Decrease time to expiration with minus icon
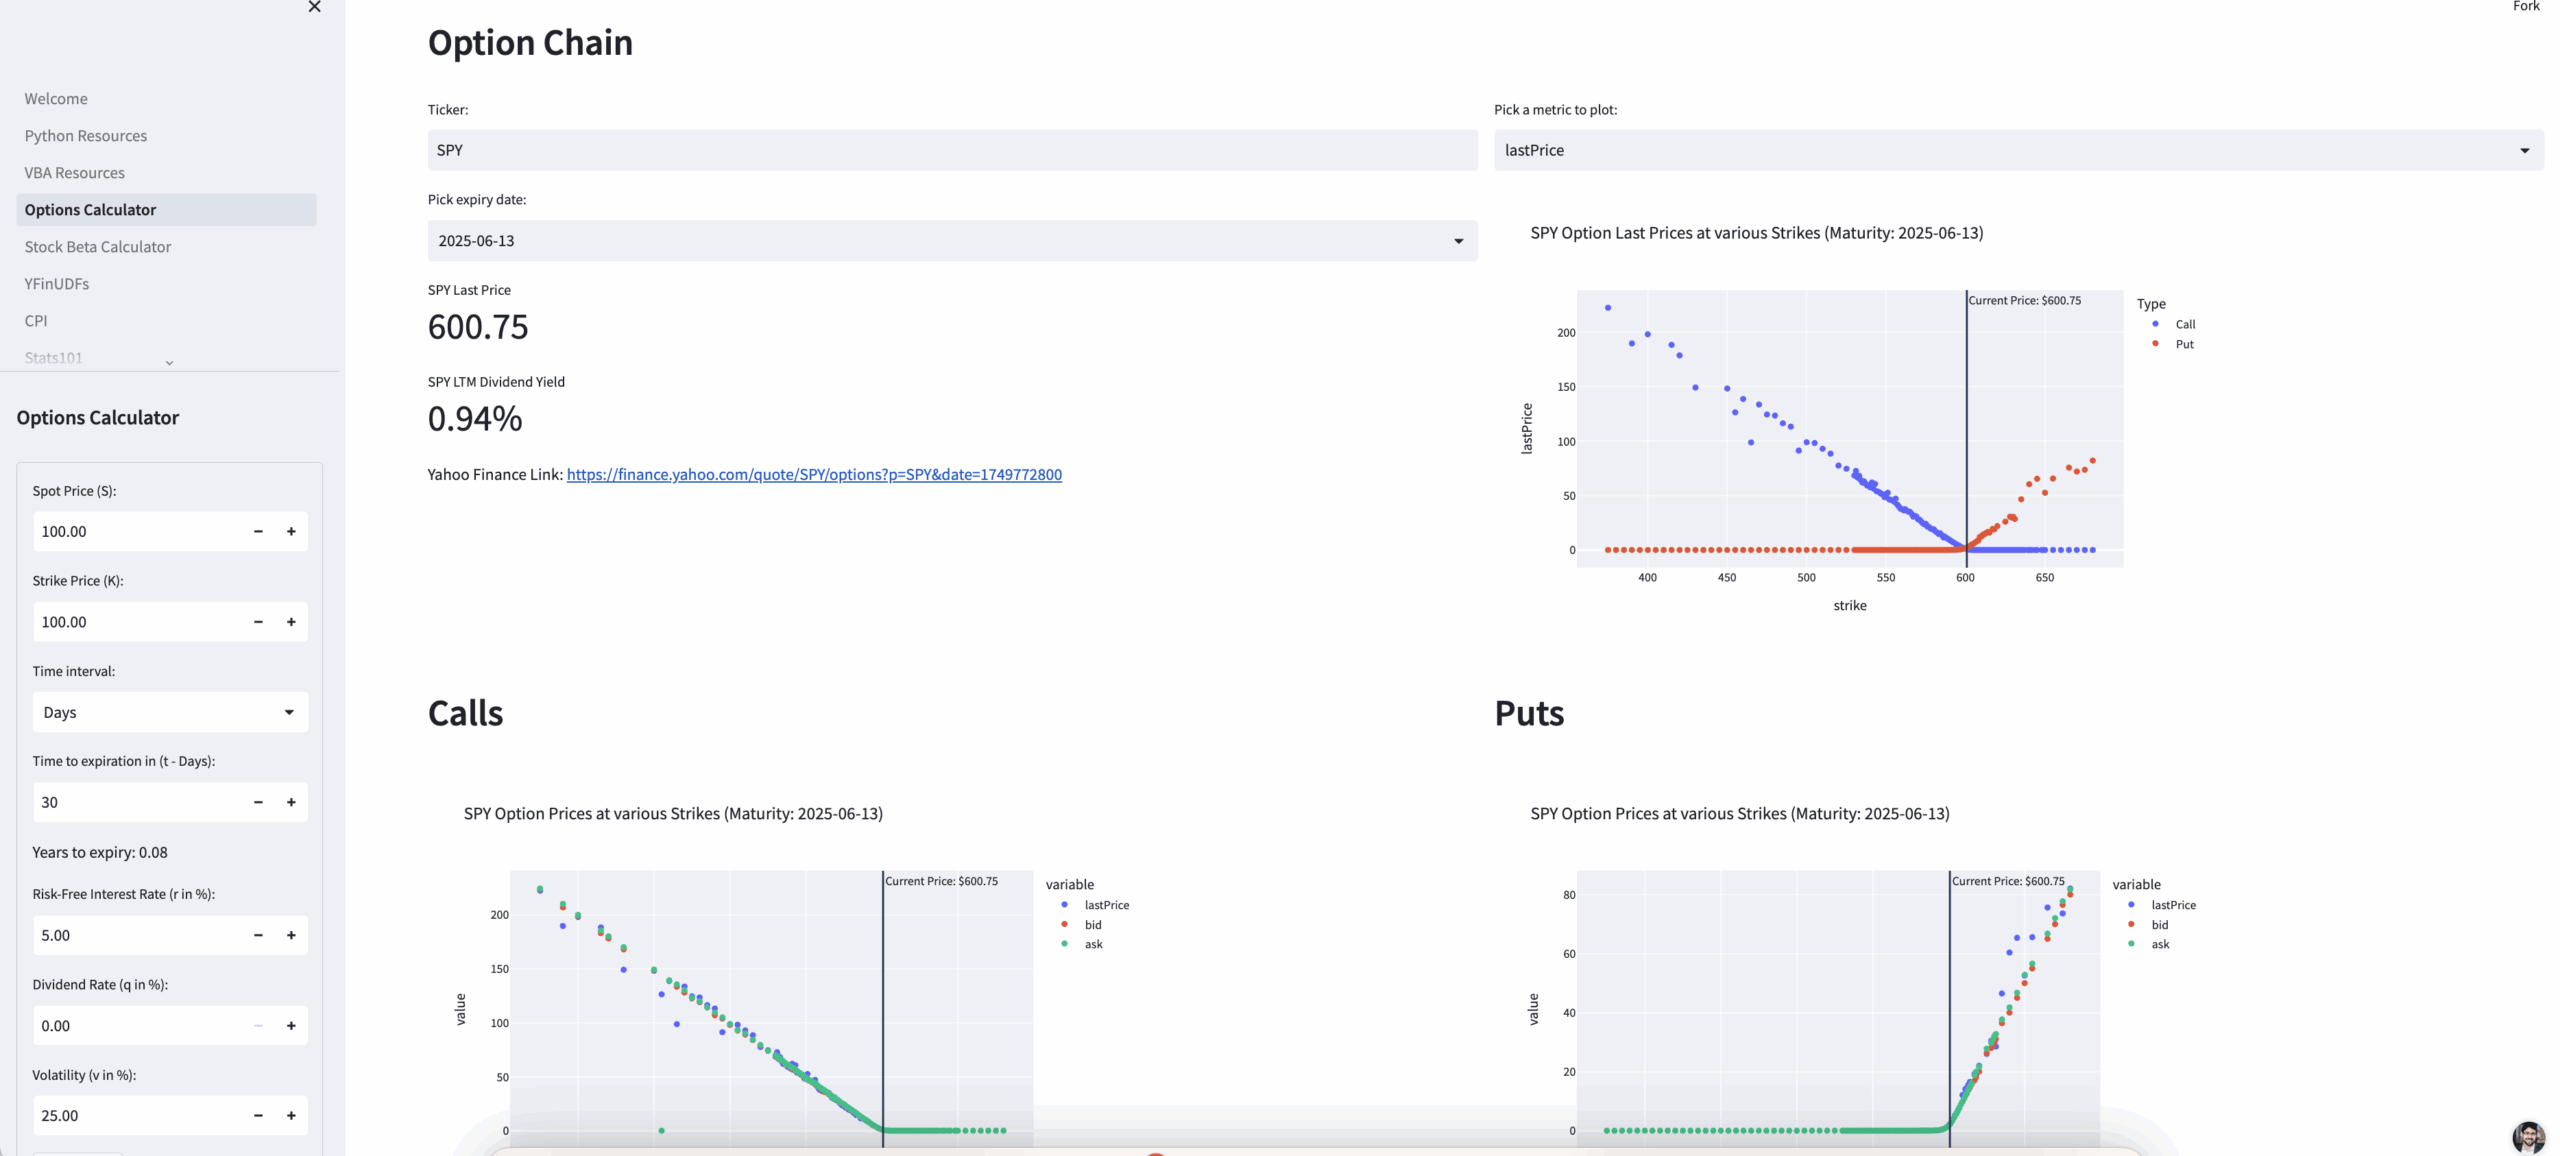This screenshot has height=1156, width=2560. coord(258,802)
